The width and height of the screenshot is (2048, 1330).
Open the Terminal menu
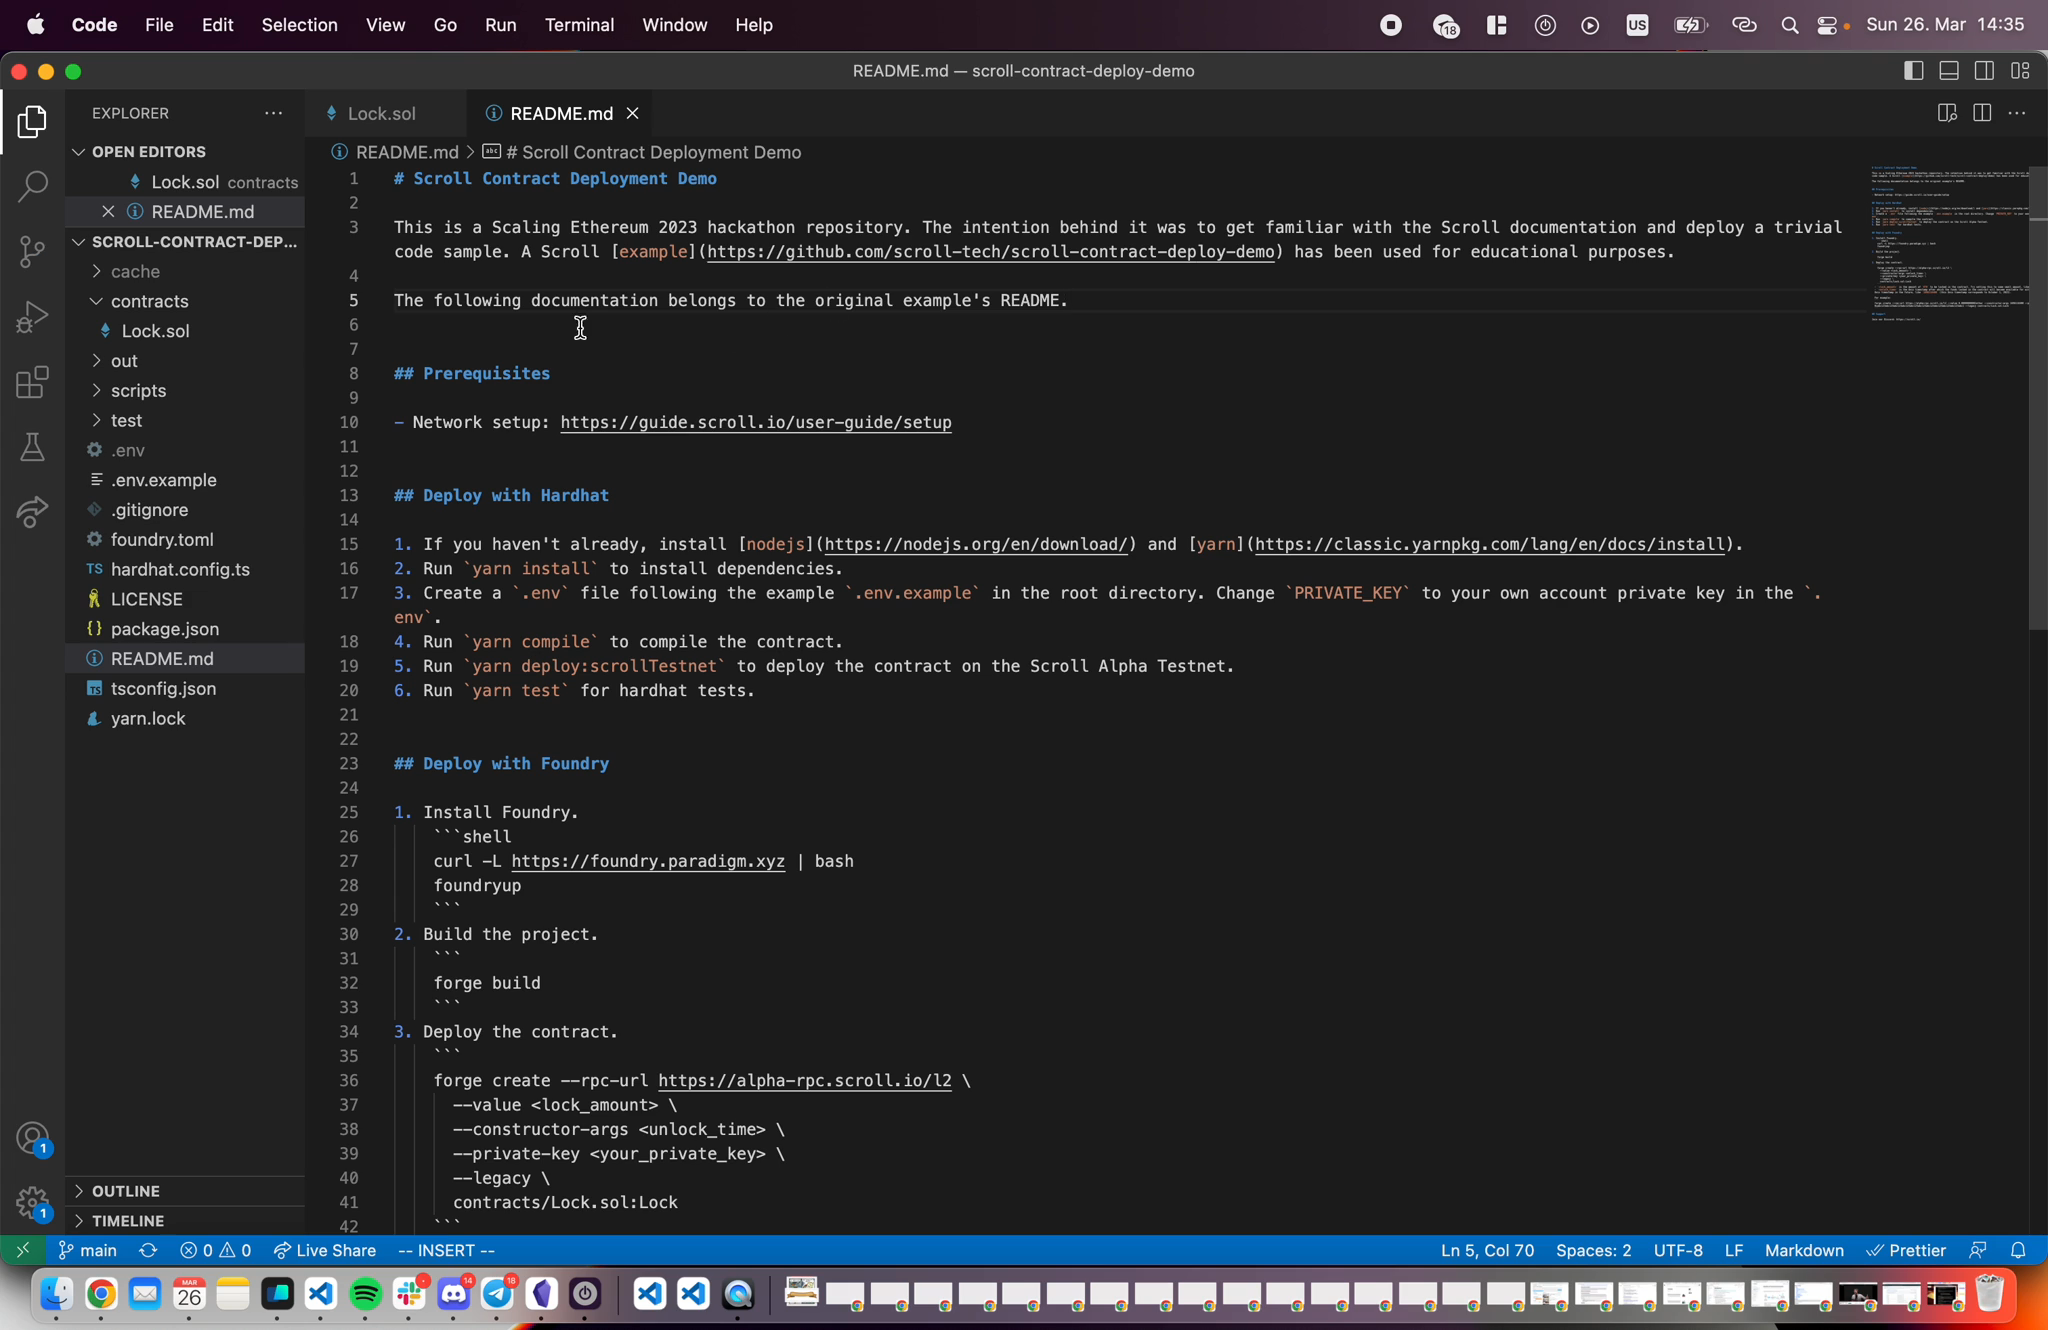pyautogui.click(x=579, y=25)
